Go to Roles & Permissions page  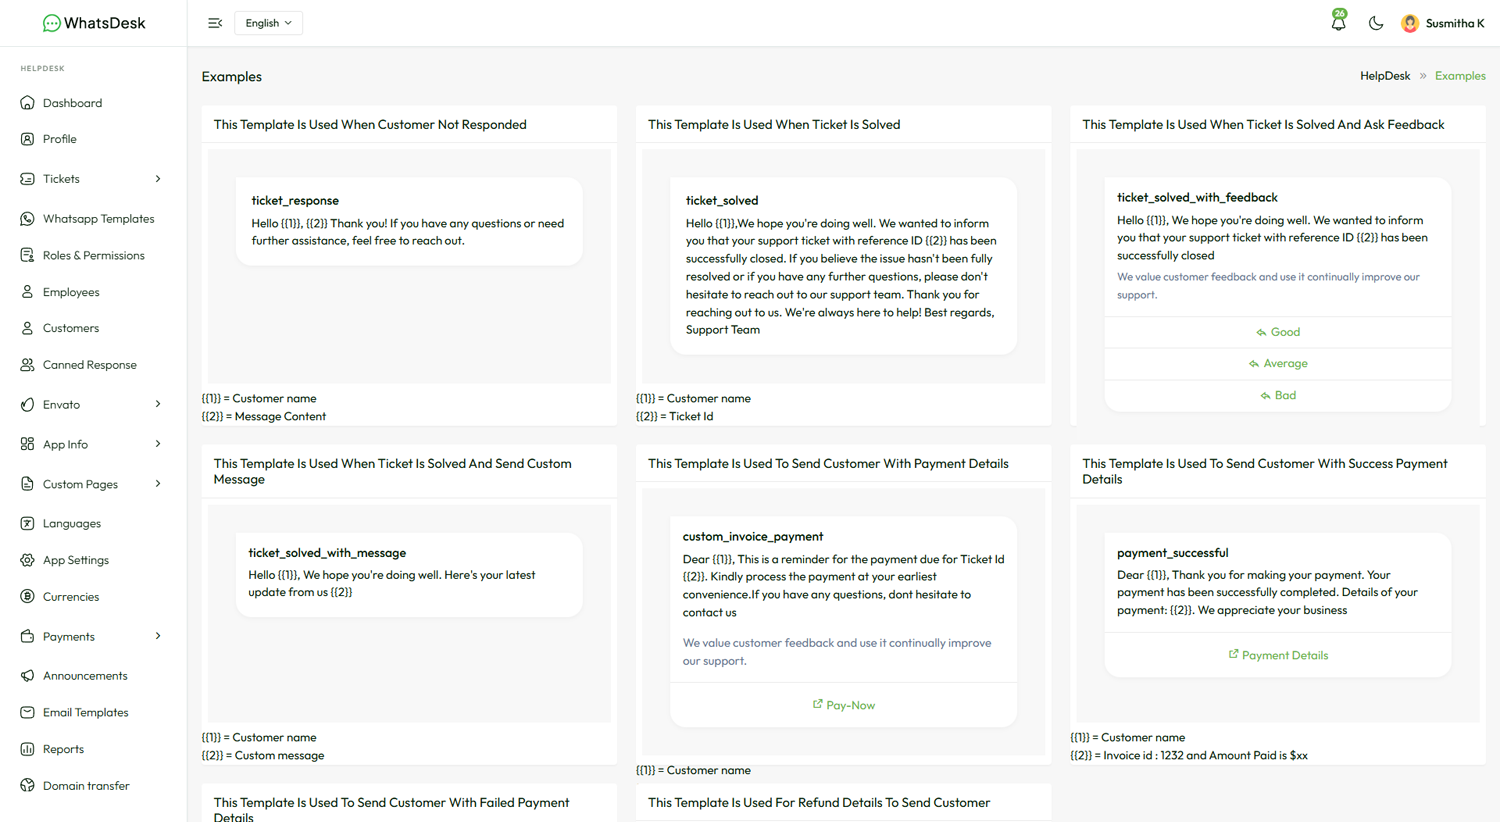[x=93, y=256]
